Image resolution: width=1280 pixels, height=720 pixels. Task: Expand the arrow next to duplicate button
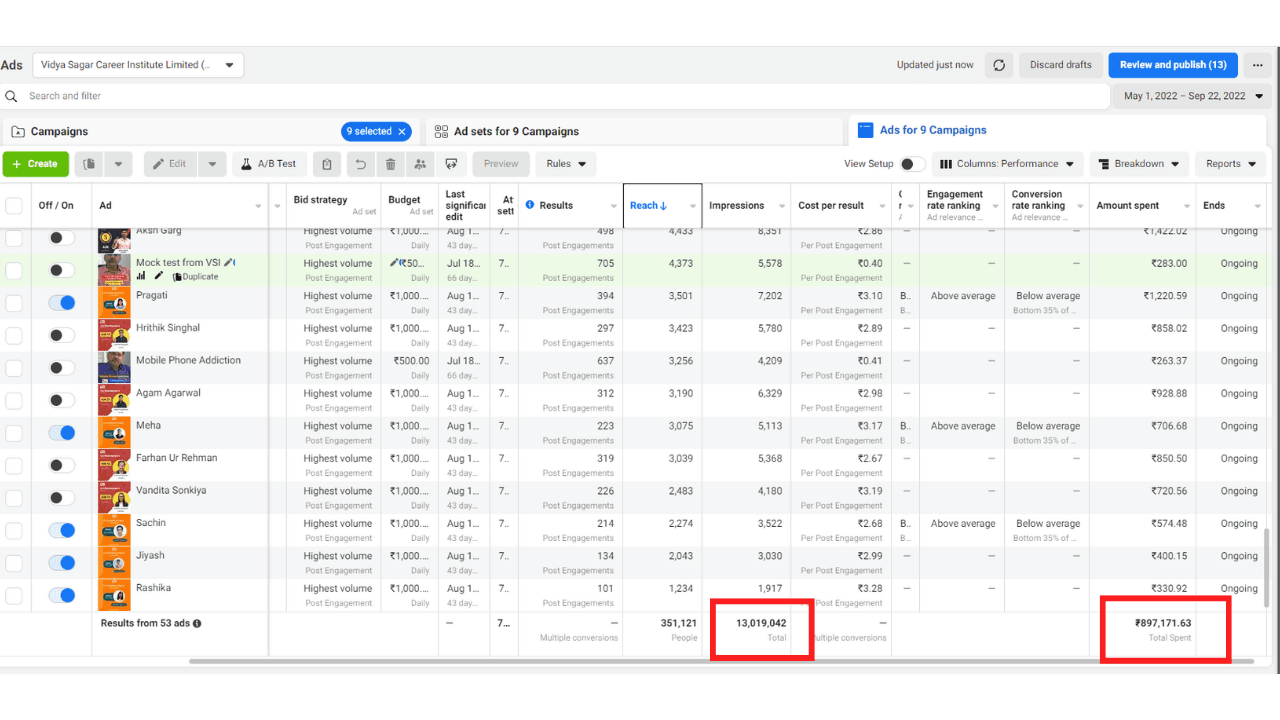coord(118,164)
